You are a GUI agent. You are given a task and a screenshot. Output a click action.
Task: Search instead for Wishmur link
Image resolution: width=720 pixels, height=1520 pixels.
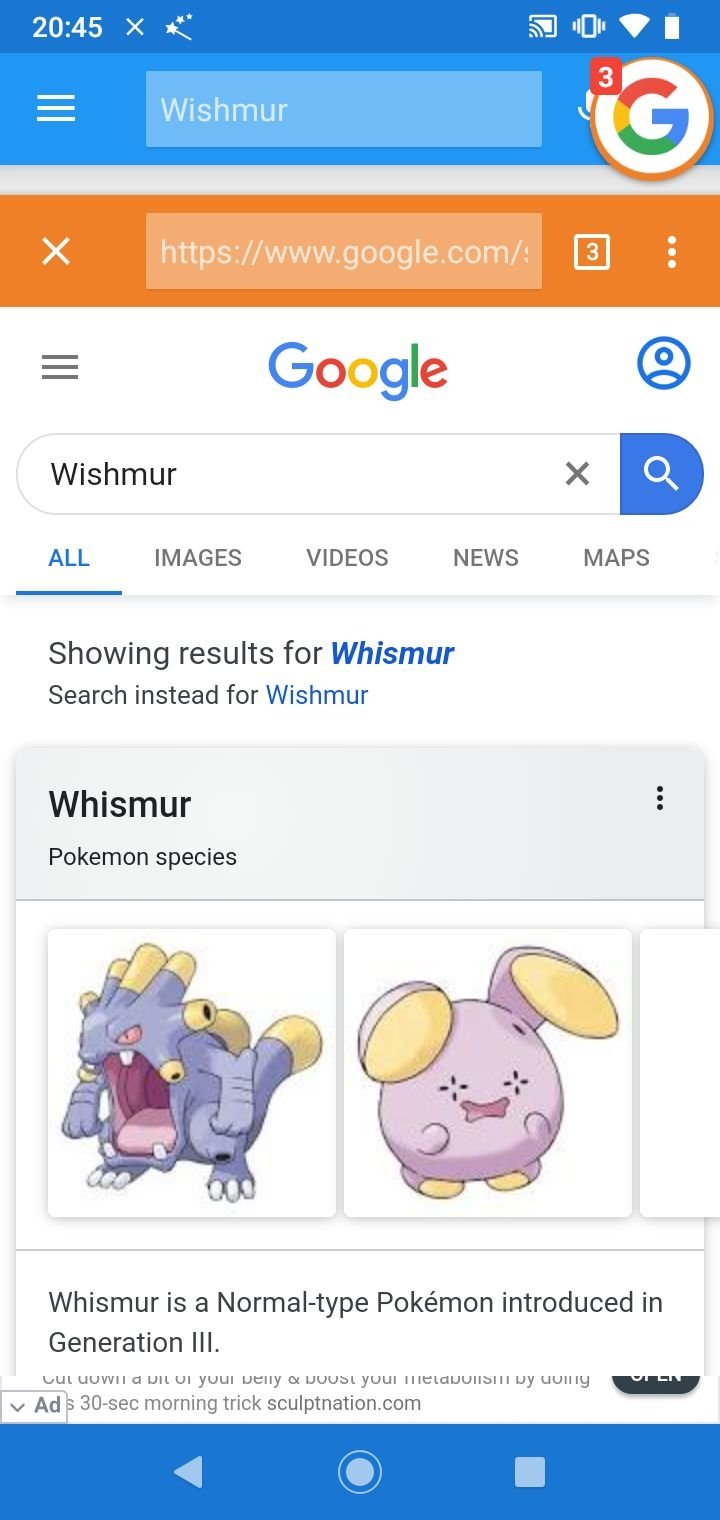point(317,695)
